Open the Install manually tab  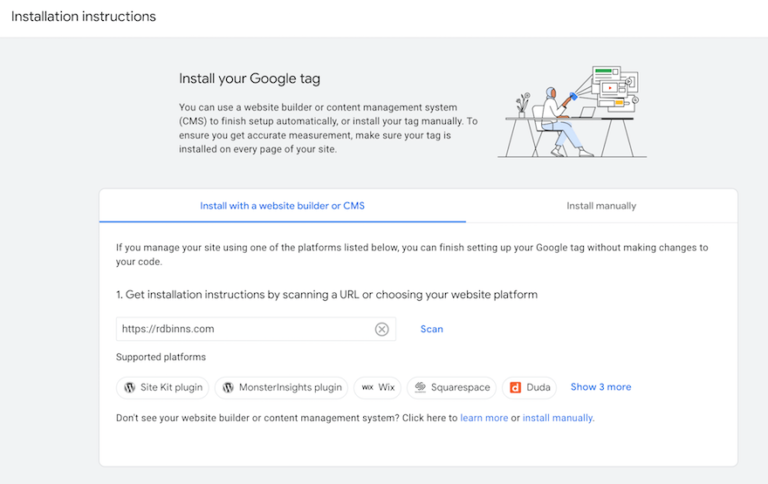coord(601,206)
